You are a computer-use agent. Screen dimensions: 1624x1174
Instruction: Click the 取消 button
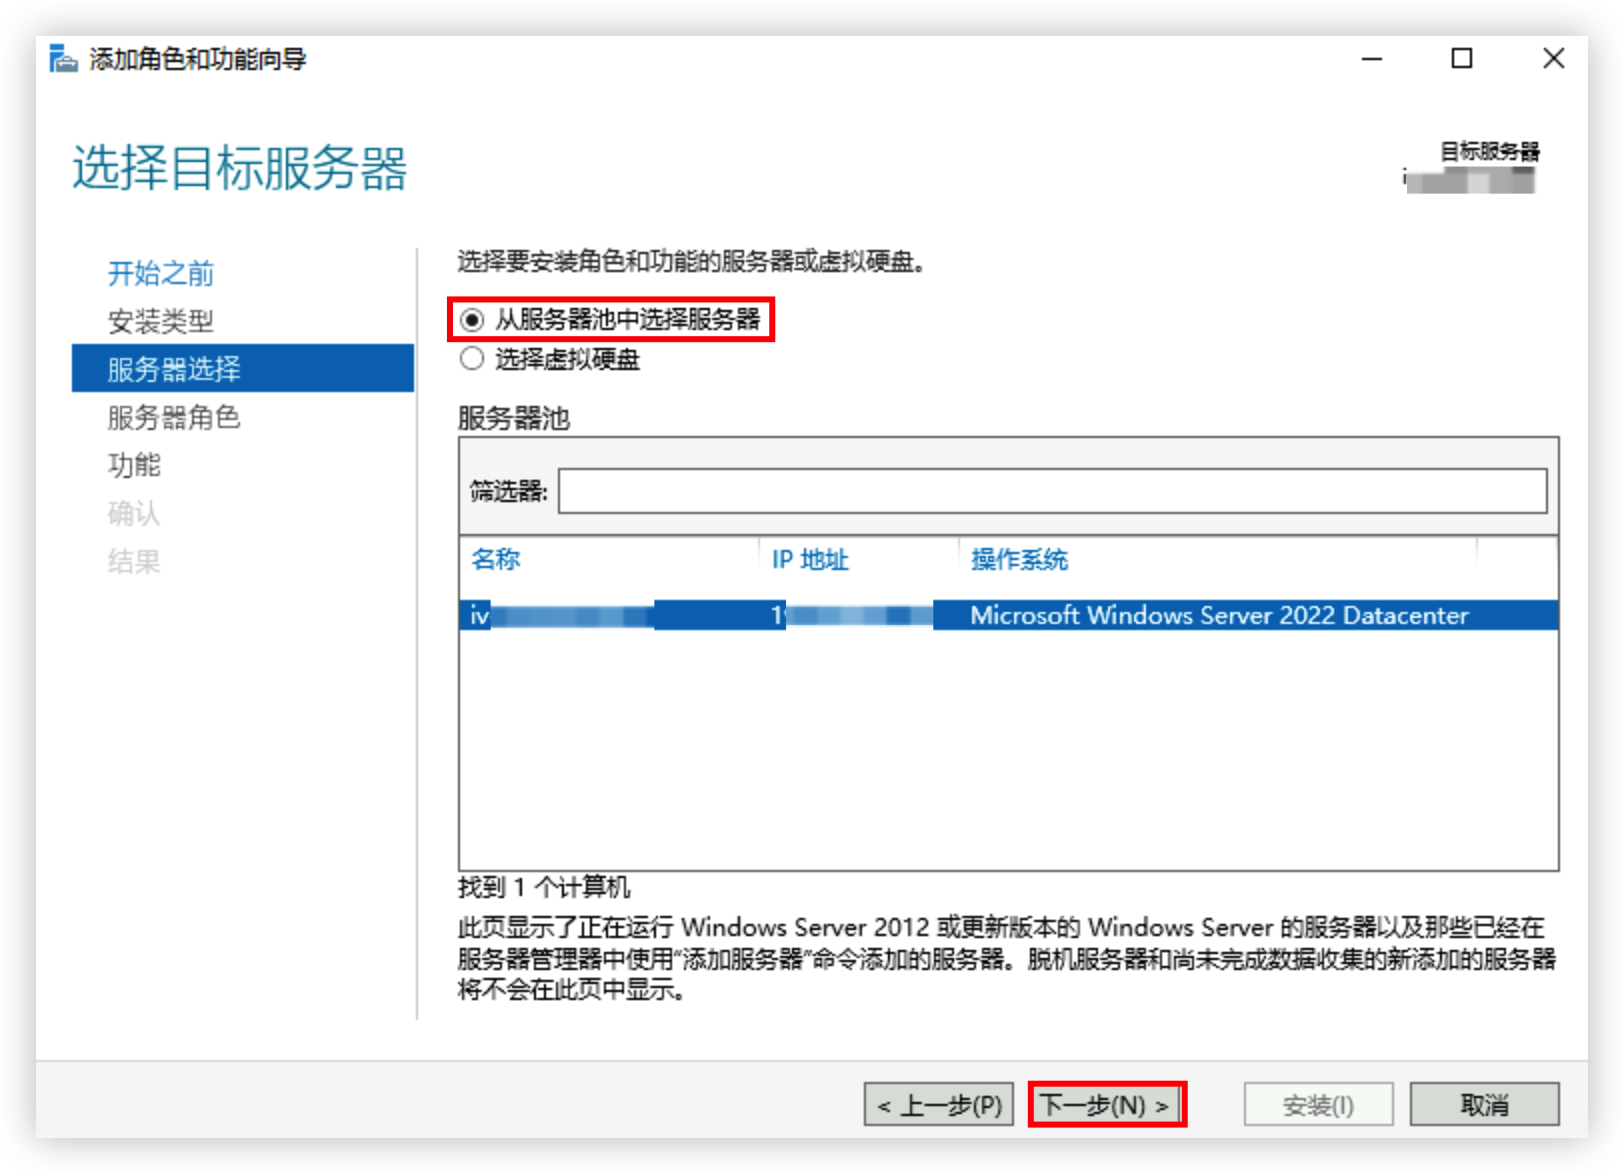click(x=1484, y=1105)
